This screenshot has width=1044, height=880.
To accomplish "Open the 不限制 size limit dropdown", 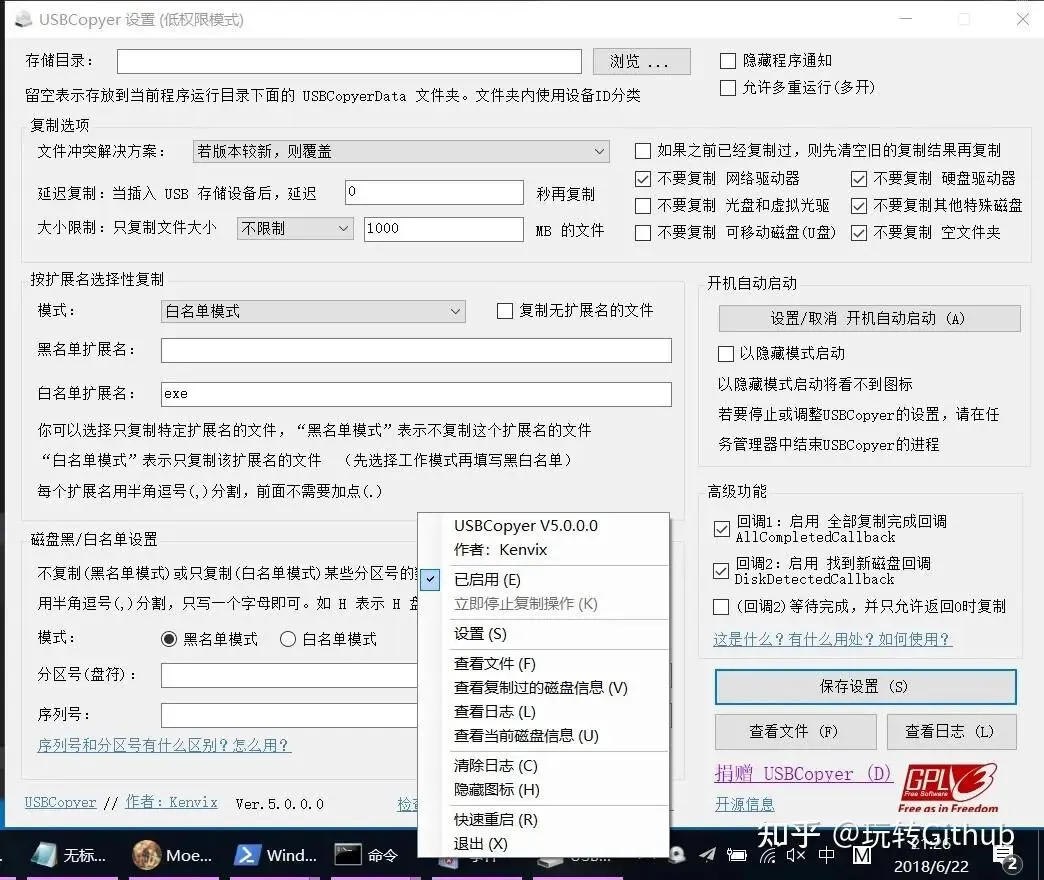I will click(295, 229).
